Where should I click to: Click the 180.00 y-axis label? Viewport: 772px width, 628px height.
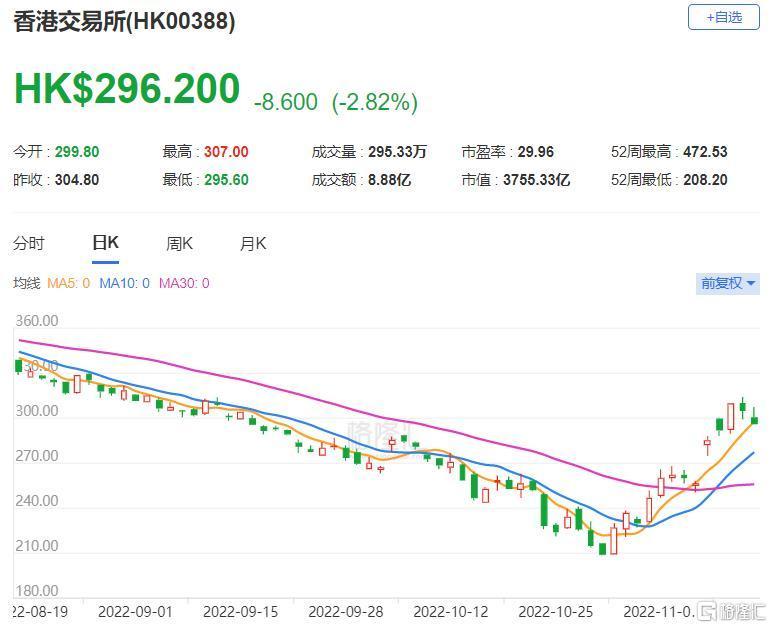[x=37, y=591]
